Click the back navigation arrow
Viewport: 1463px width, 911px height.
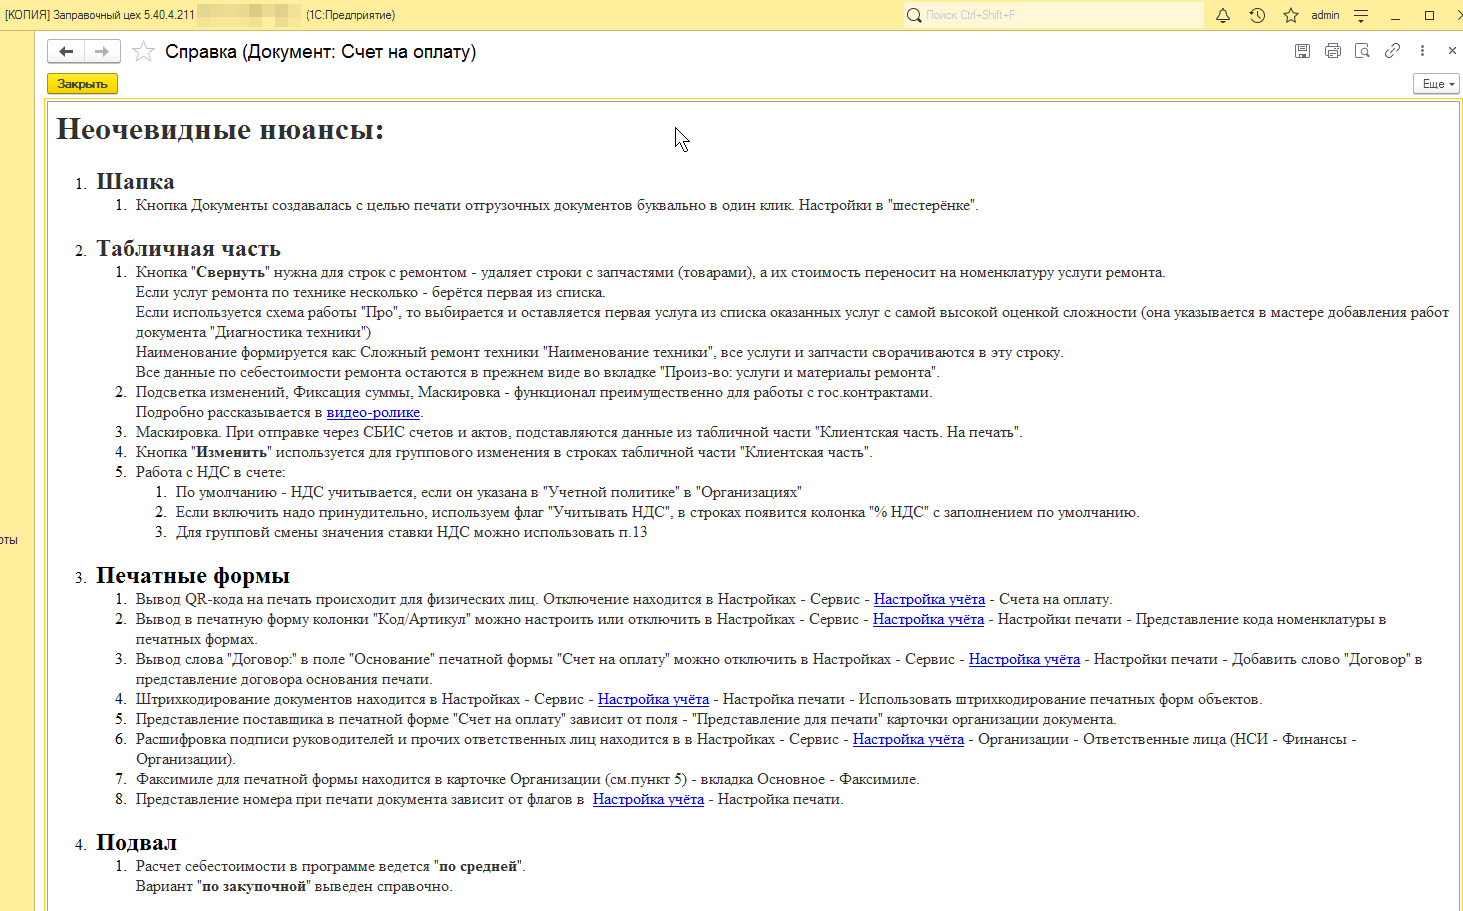pyautogui.click(x=66, y=52)
